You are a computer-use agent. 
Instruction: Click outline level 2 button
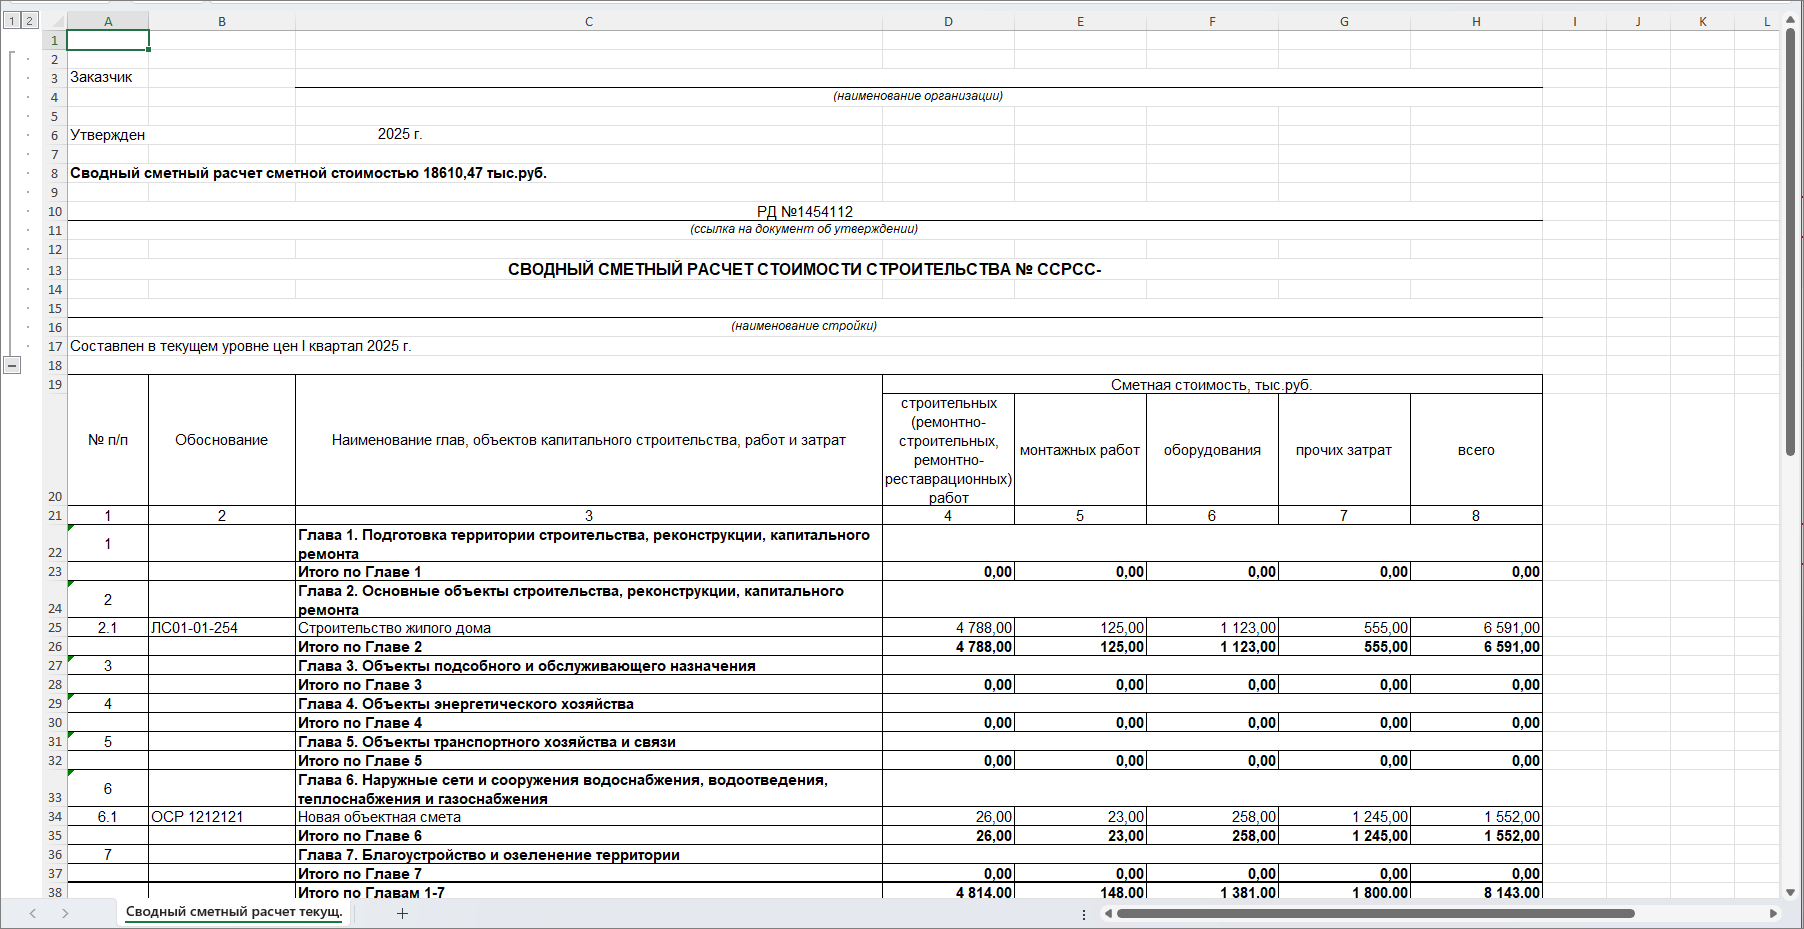point(27,18)
